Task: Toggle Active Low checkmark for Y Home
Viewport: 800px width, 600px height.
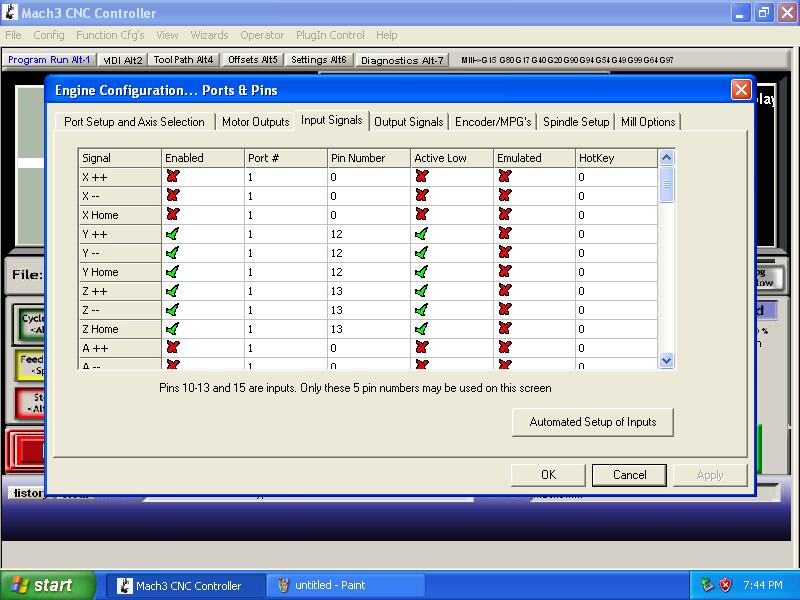Action: tap(421, 272)
